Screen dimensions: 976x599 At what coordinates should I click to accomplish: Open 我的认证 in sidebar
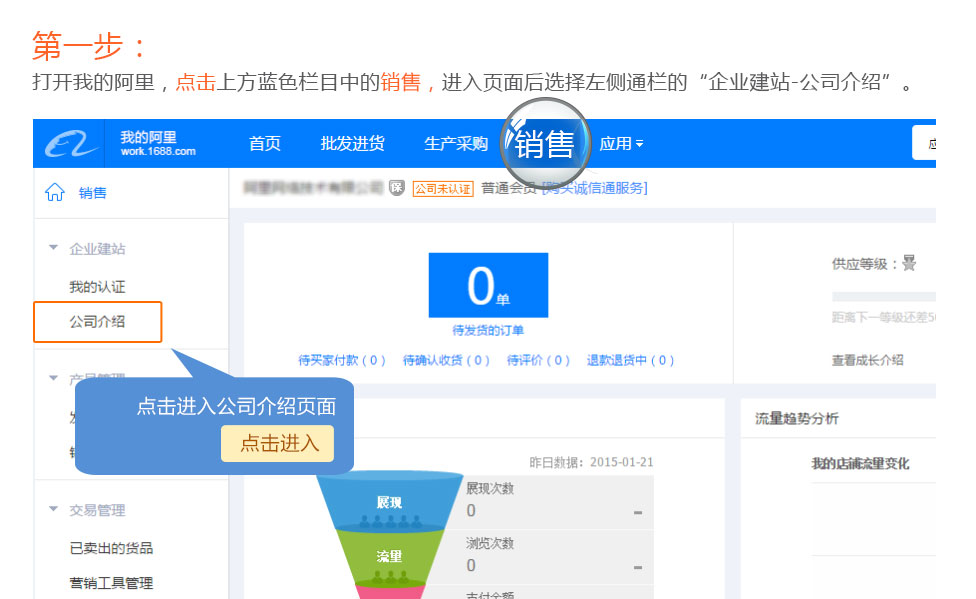[97, 287]
